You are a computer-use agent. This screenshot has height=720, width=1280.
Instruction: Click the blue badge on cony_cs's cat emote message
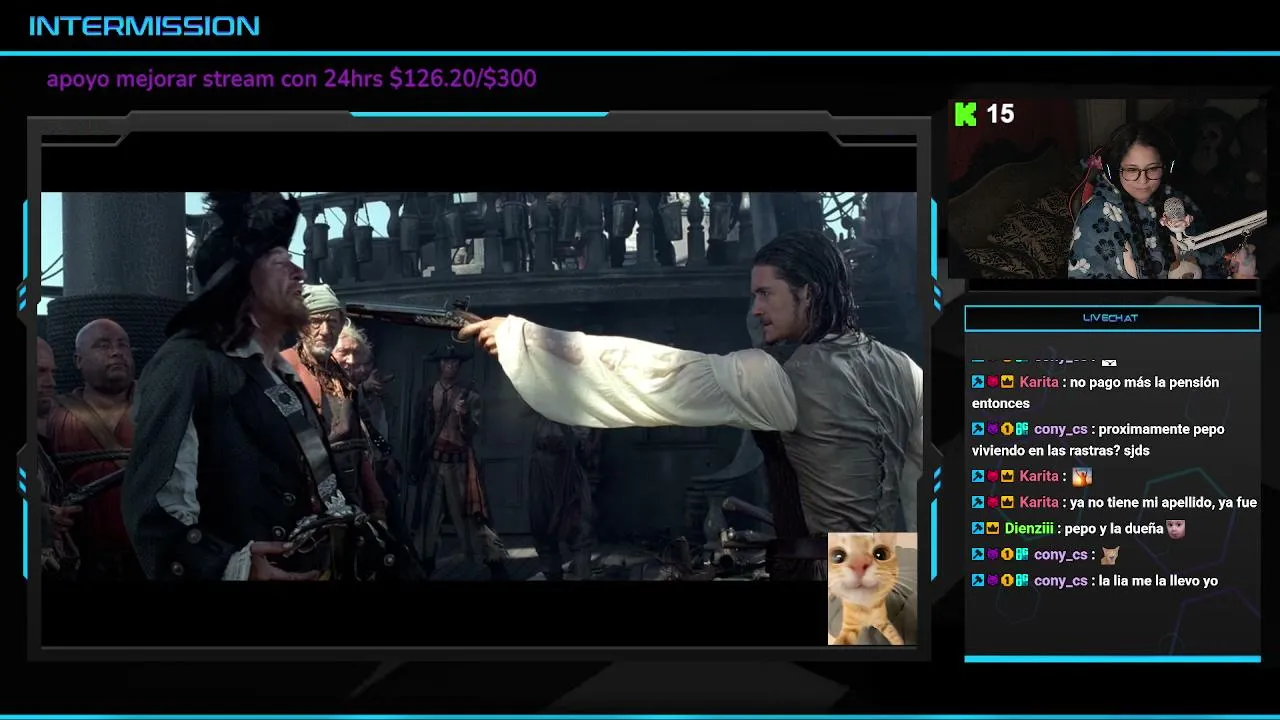point(978,554)
